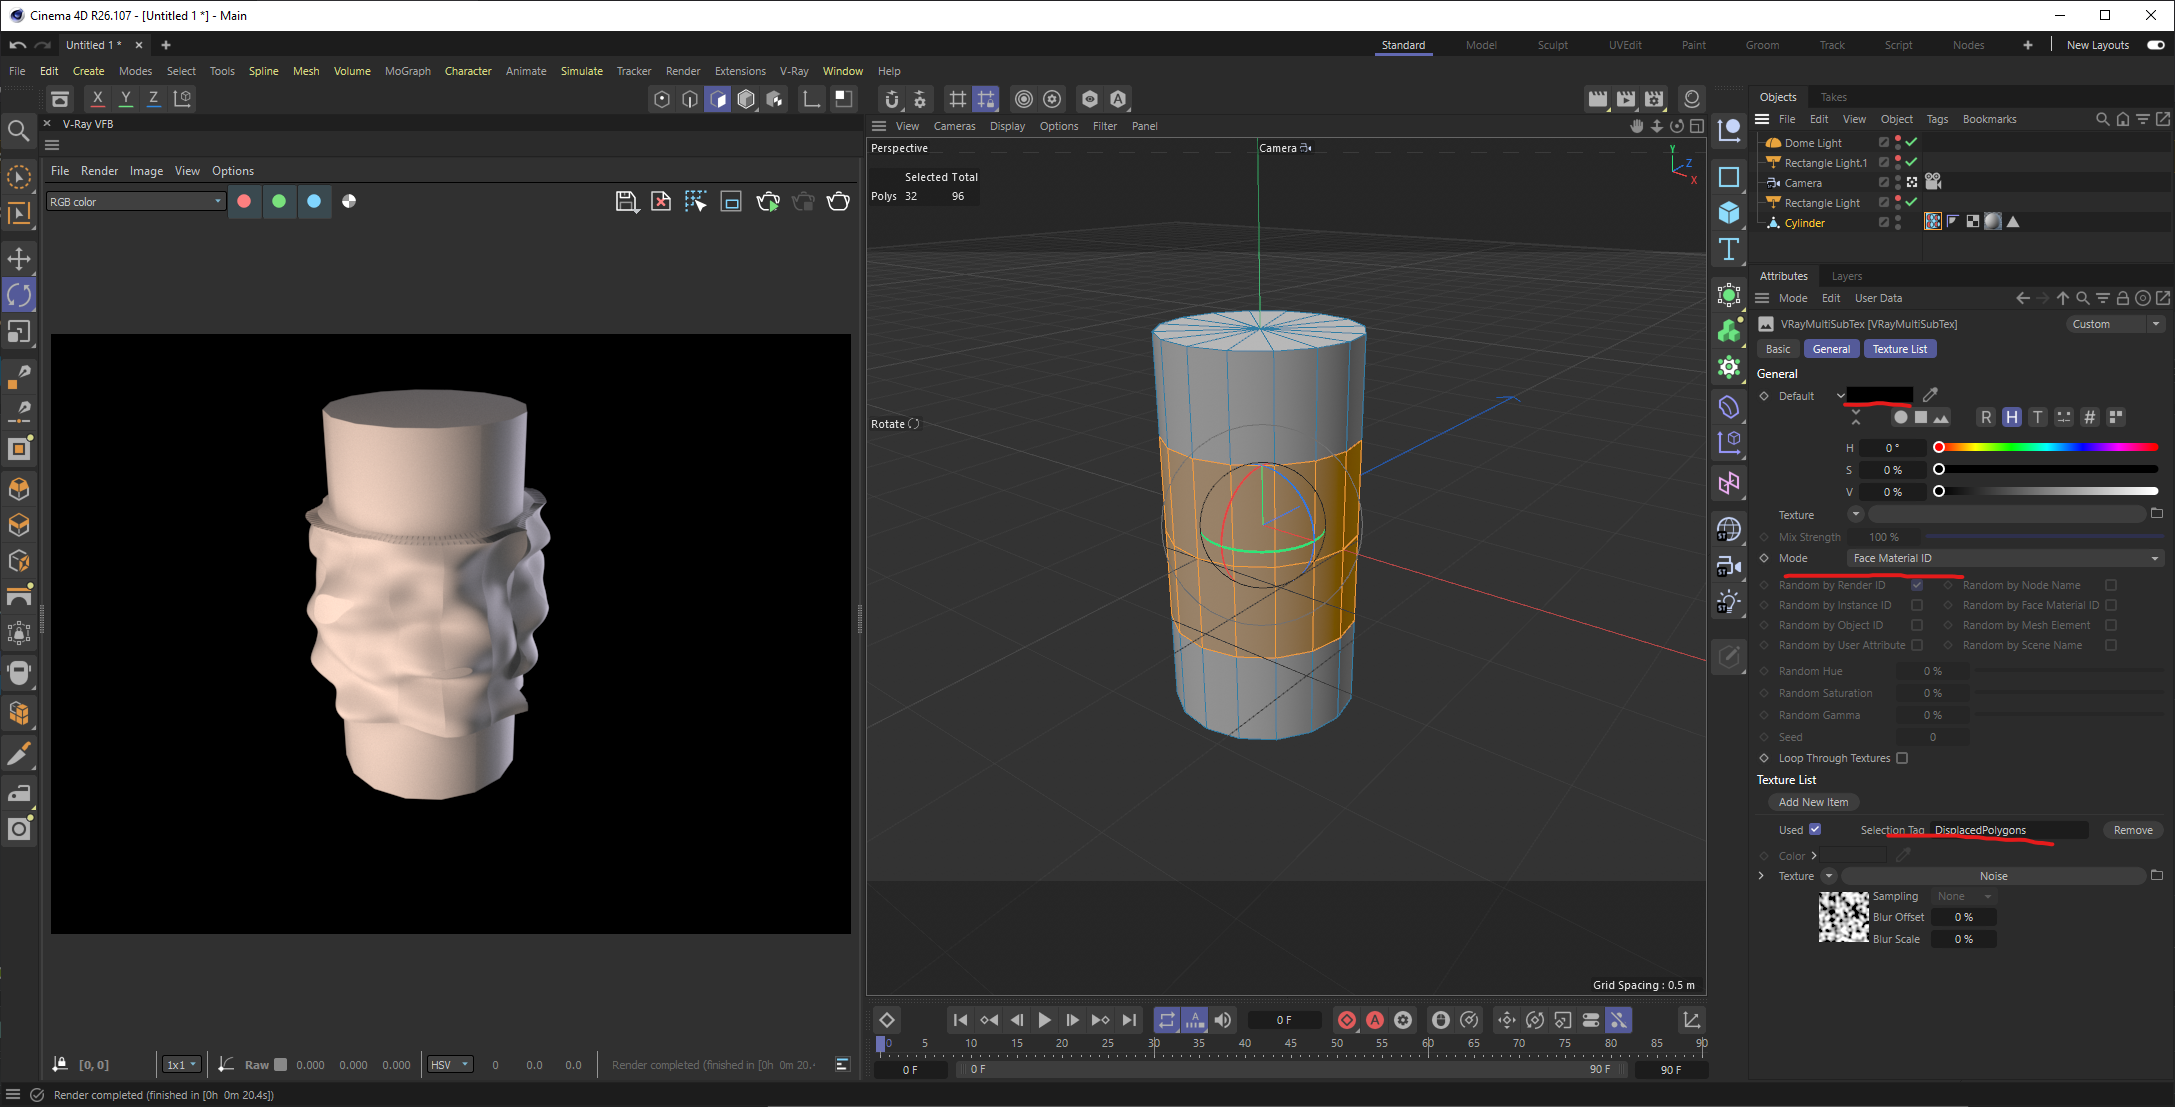Enable Loop Through Textures checkbox

click(x=1902, y=758)
